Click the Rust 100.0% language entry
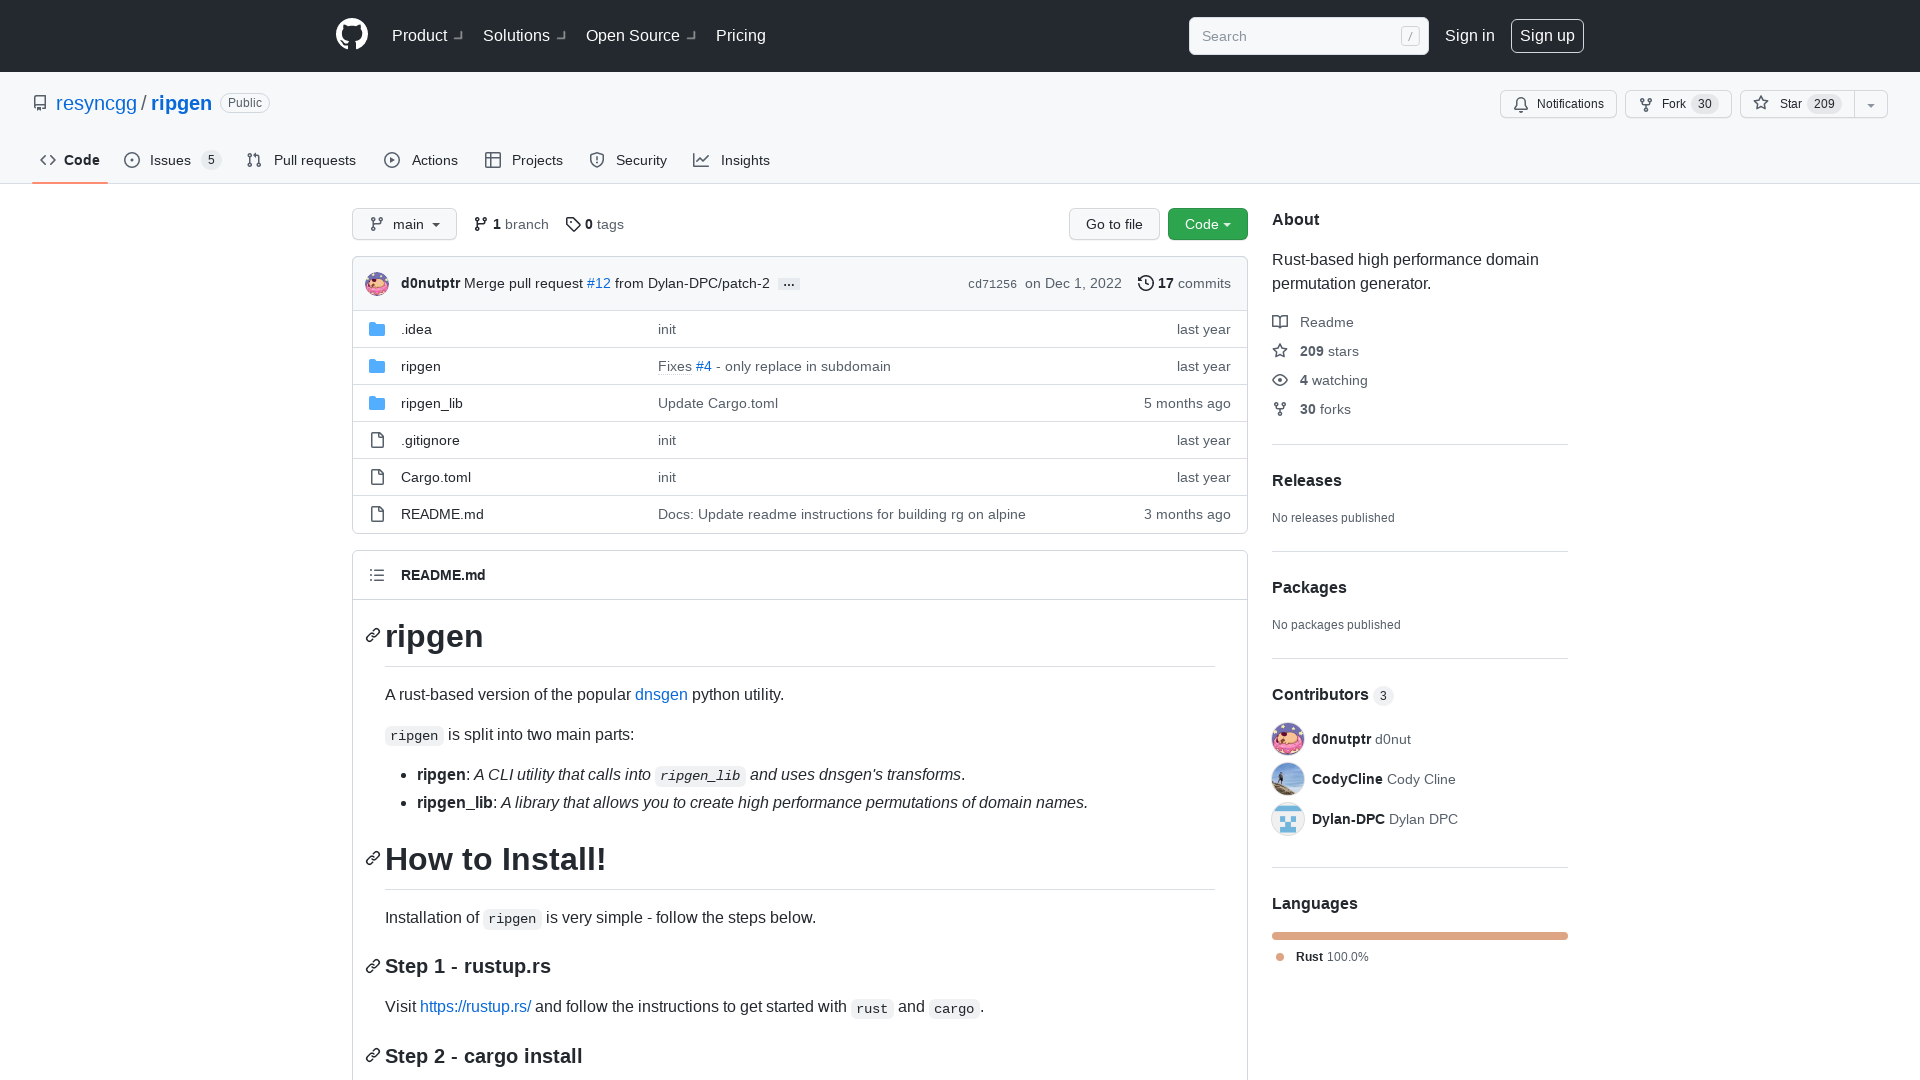This screenshot has height=1080, width=1920. (x=1322, y=957)
